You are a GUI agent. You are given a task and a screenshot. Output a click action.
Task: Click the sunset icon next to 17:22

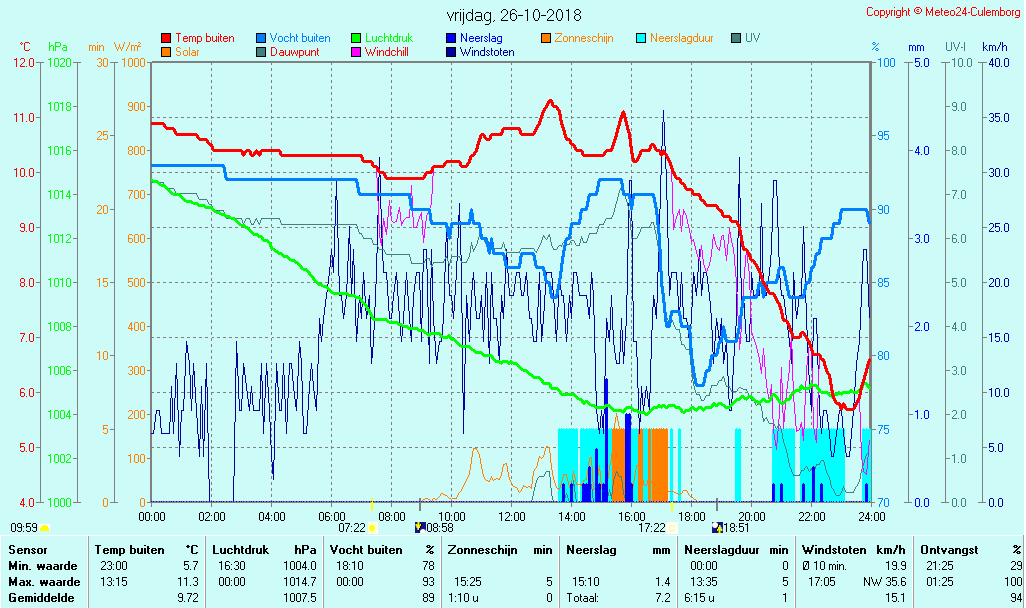[673, 527]
